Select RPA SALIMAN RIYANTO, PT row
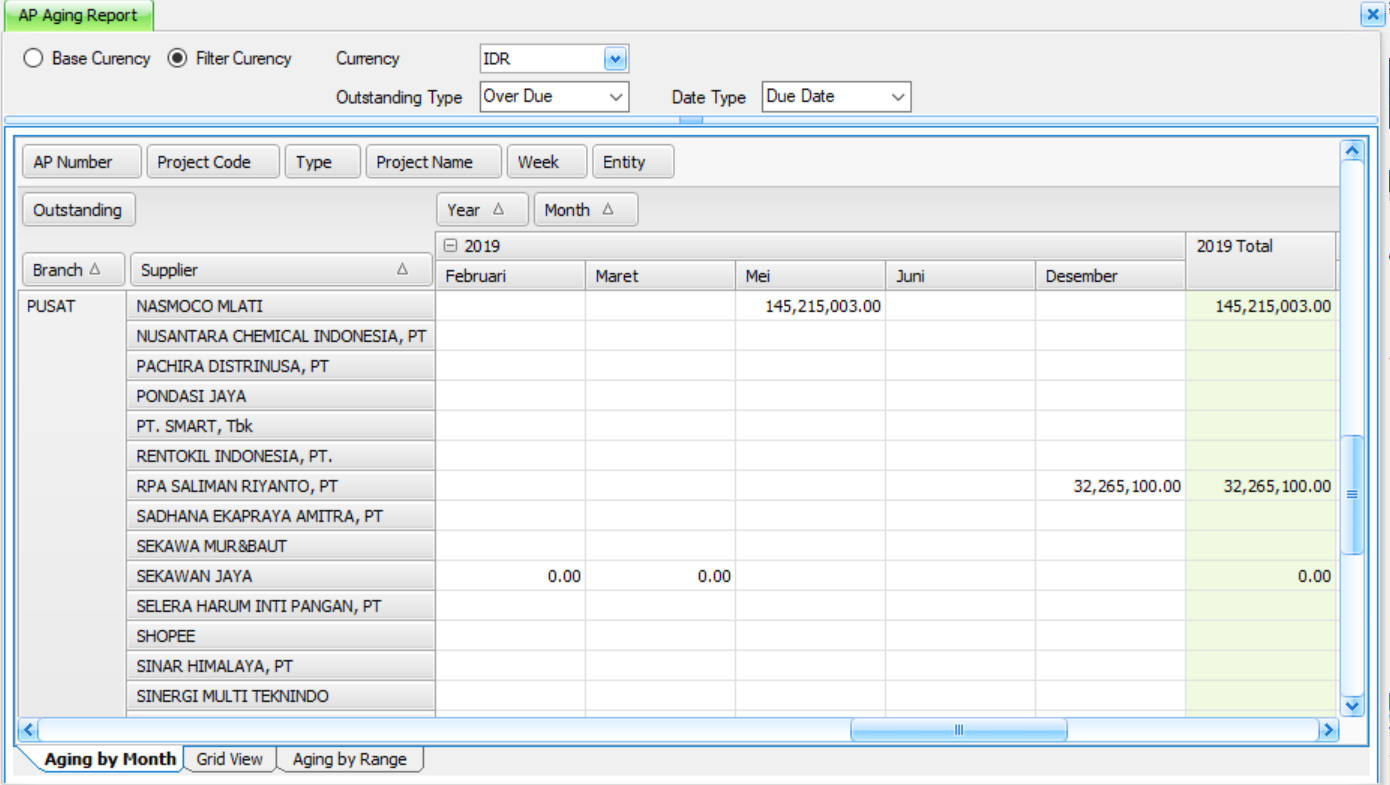Viewport: 1390px width, 785px height. pos(280,486)
